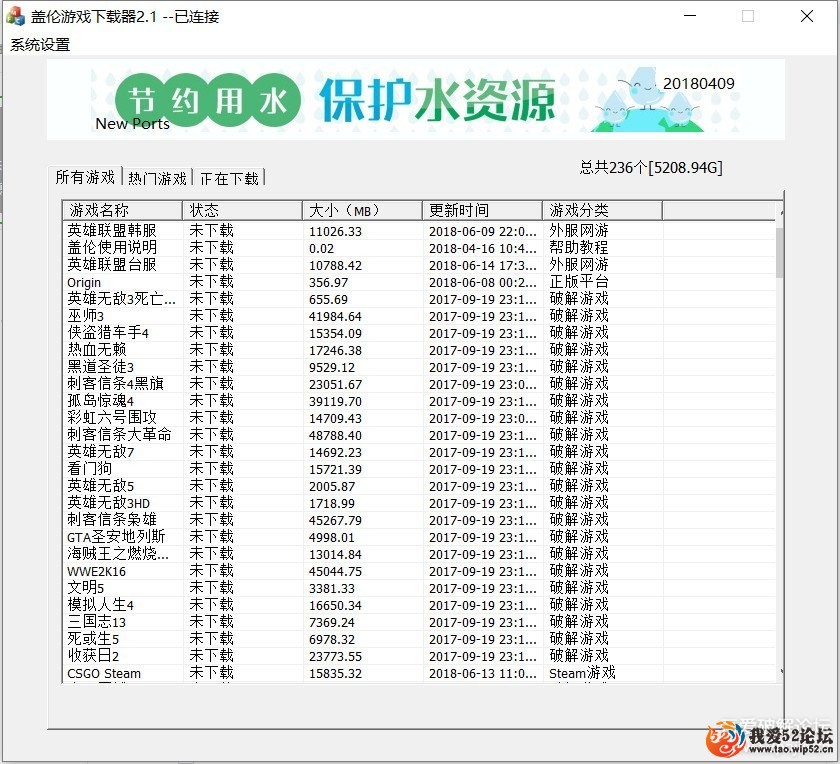Viewport: 840px width, 764px height.
Task: Select the 刺客信条4黑旗 game row
Action: (419, 384)
